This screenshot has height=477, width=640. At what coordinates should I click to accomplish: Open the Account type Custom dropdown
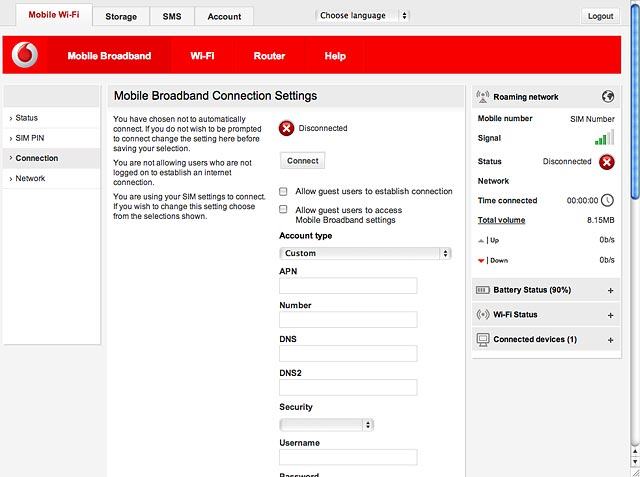pos(365,253)
